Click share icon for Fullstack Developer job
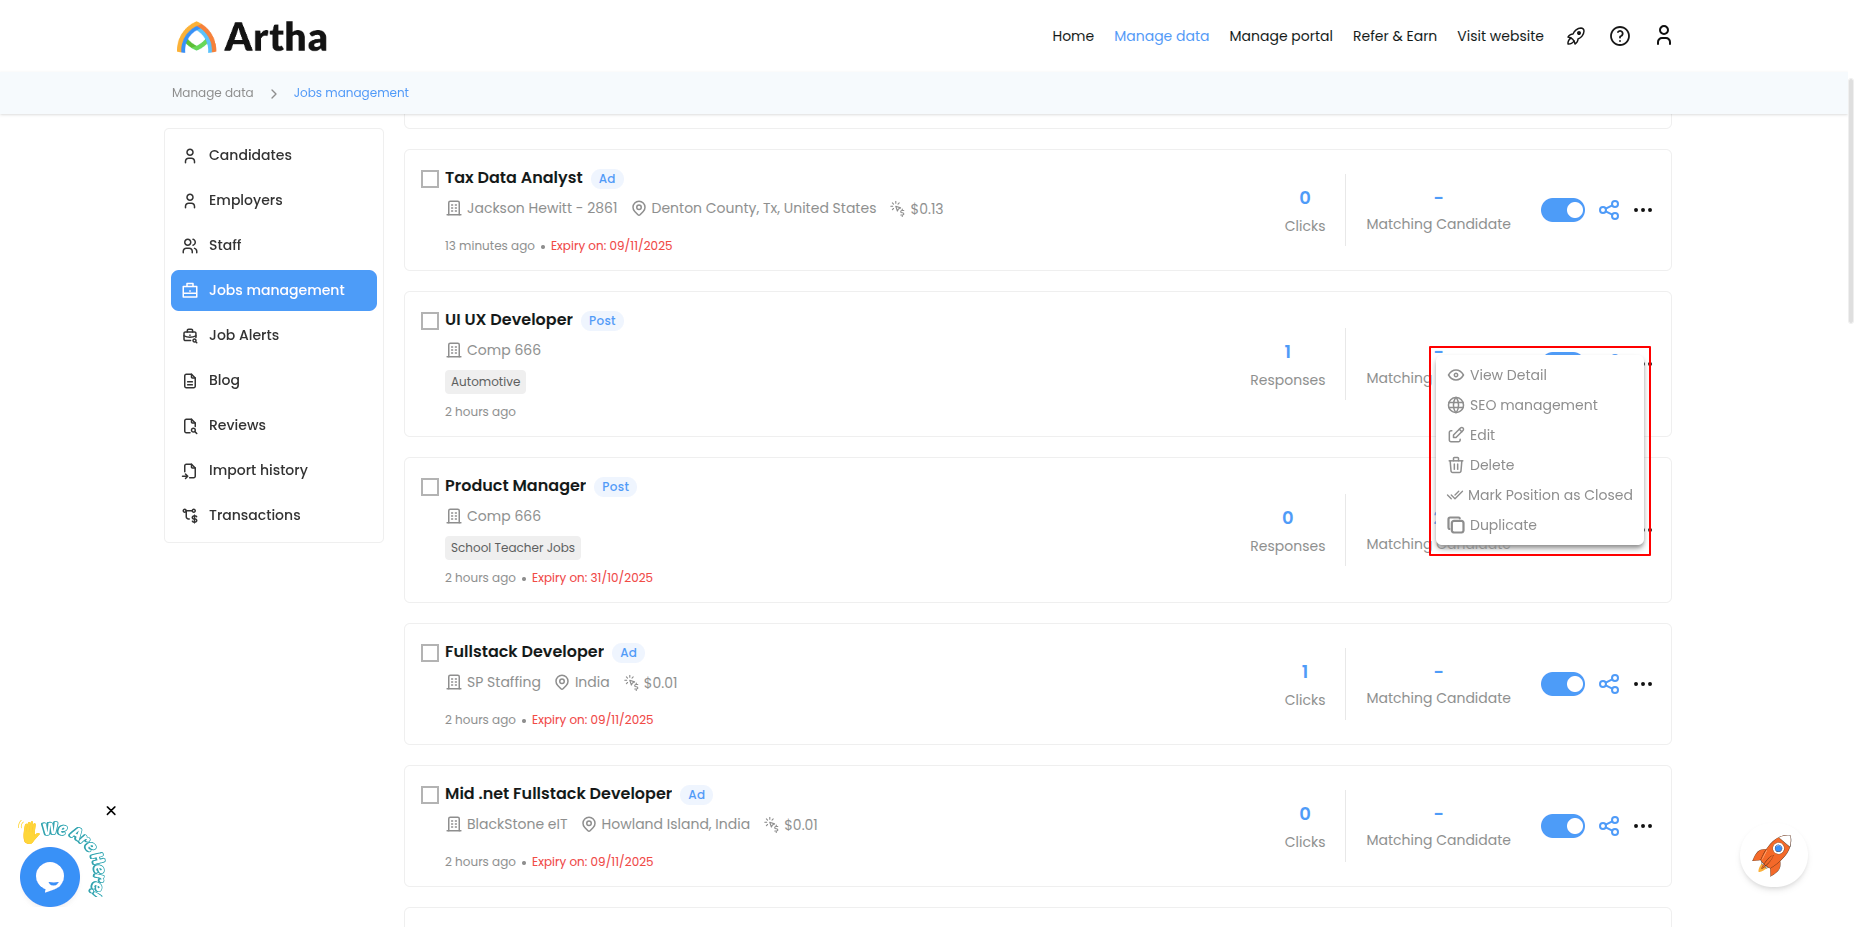 coord(1608,684)
